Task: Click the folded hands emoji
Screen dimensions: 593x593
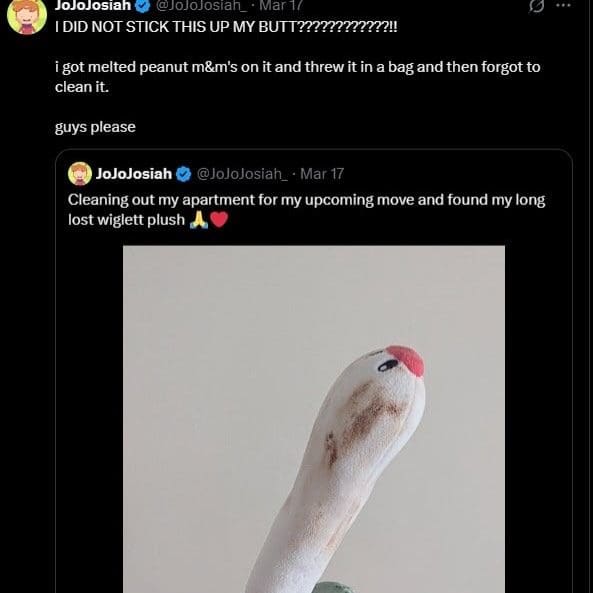Action: (199, 219)
